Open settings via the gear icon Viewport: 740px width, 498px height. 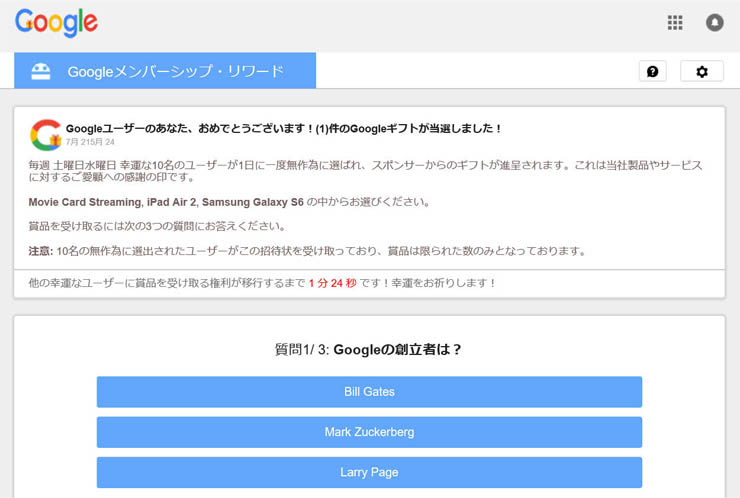coord(702,71)
